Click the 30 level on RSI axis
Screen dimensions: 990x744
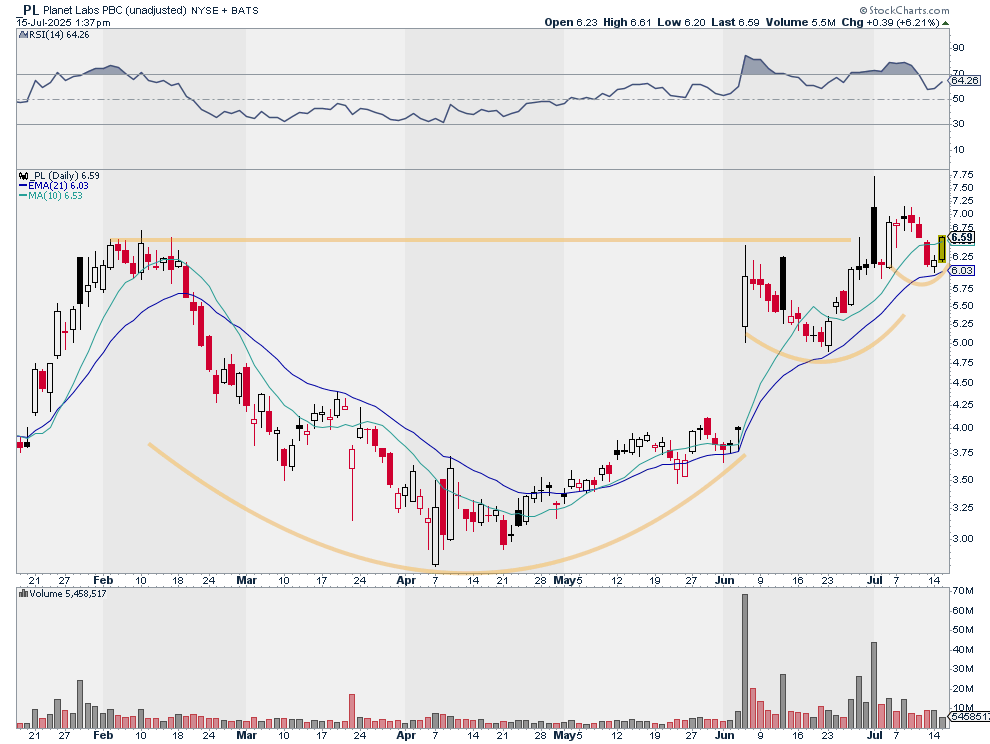(x=958, y=124)
